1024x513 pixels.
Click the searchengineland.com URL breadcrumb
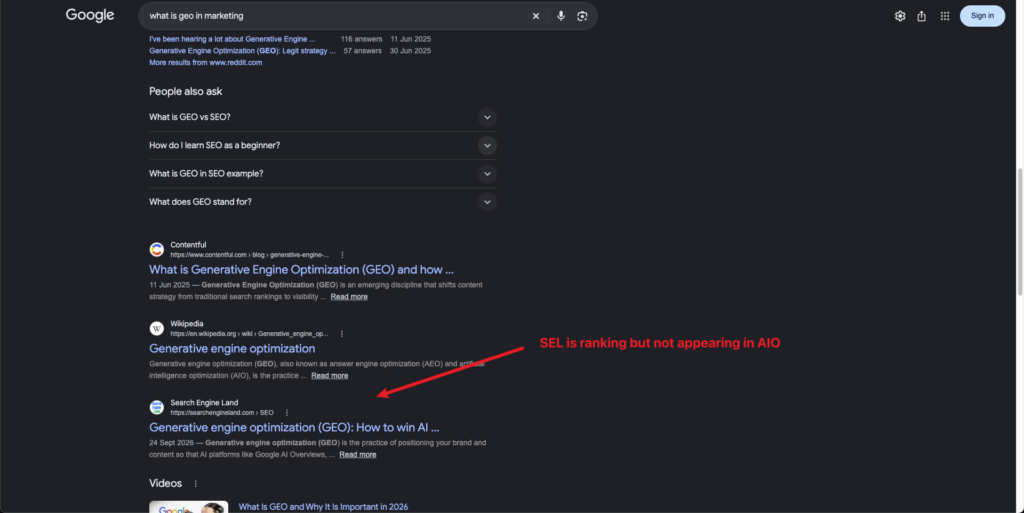pos(222,412)
